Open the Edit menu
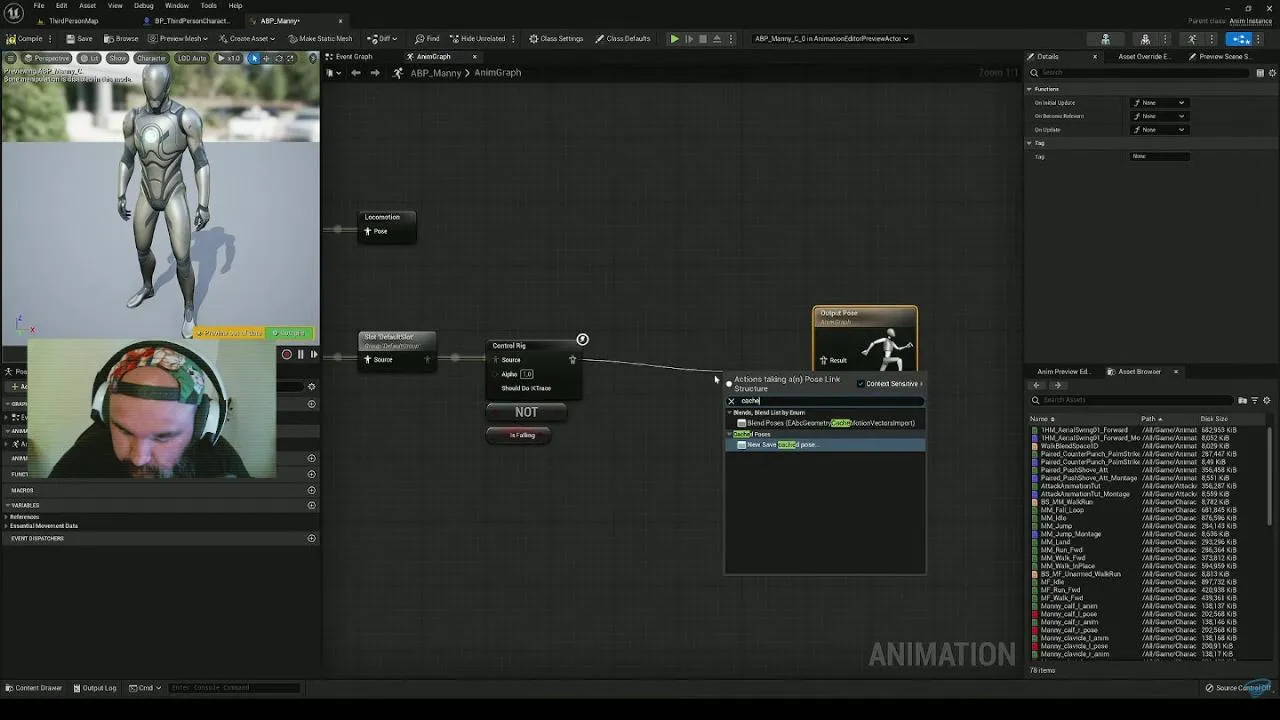 coord(61,5)
